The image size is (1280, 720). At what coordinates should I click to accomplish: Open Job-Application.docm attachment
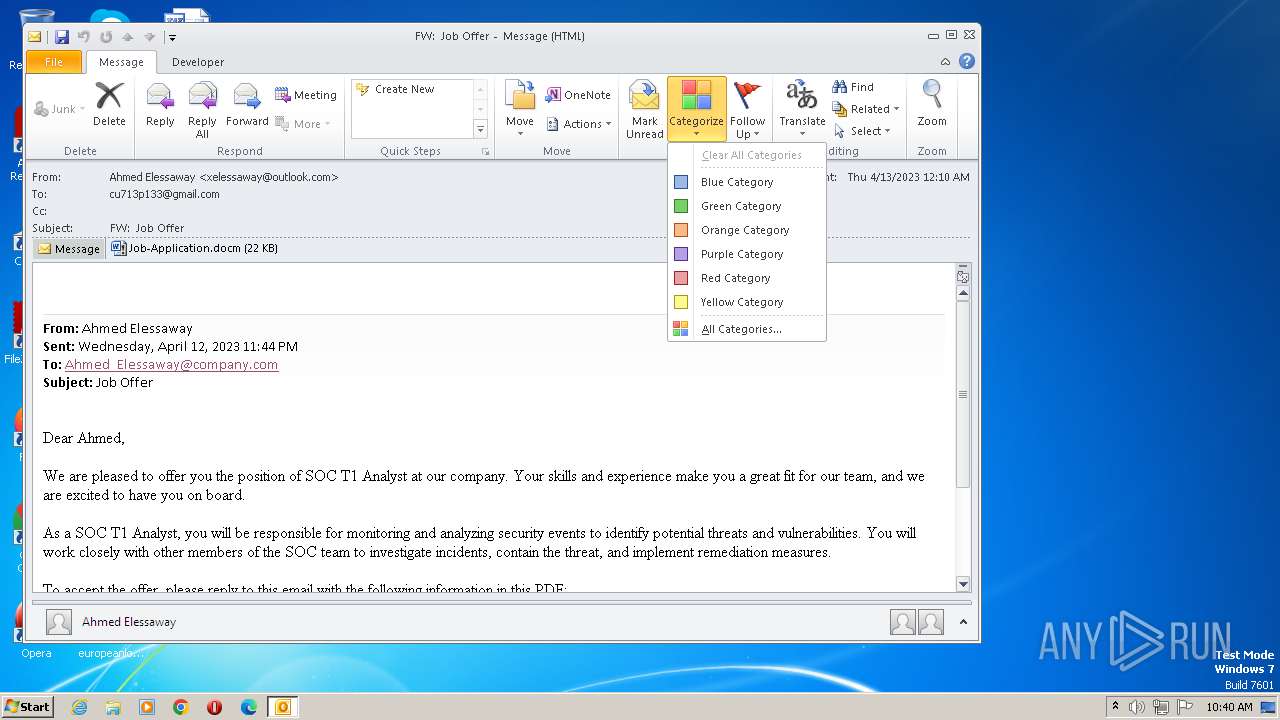coord(194,248)
